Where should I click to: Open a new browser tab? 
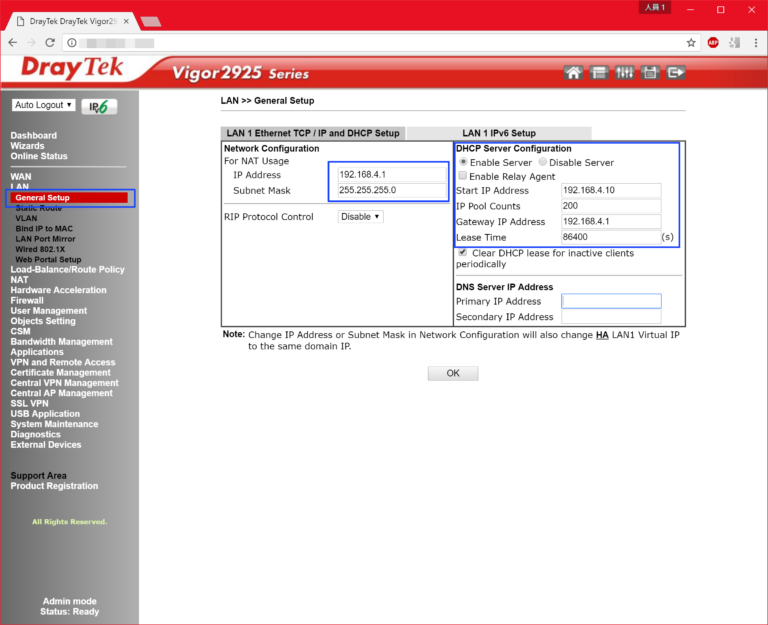coord(150,22)
